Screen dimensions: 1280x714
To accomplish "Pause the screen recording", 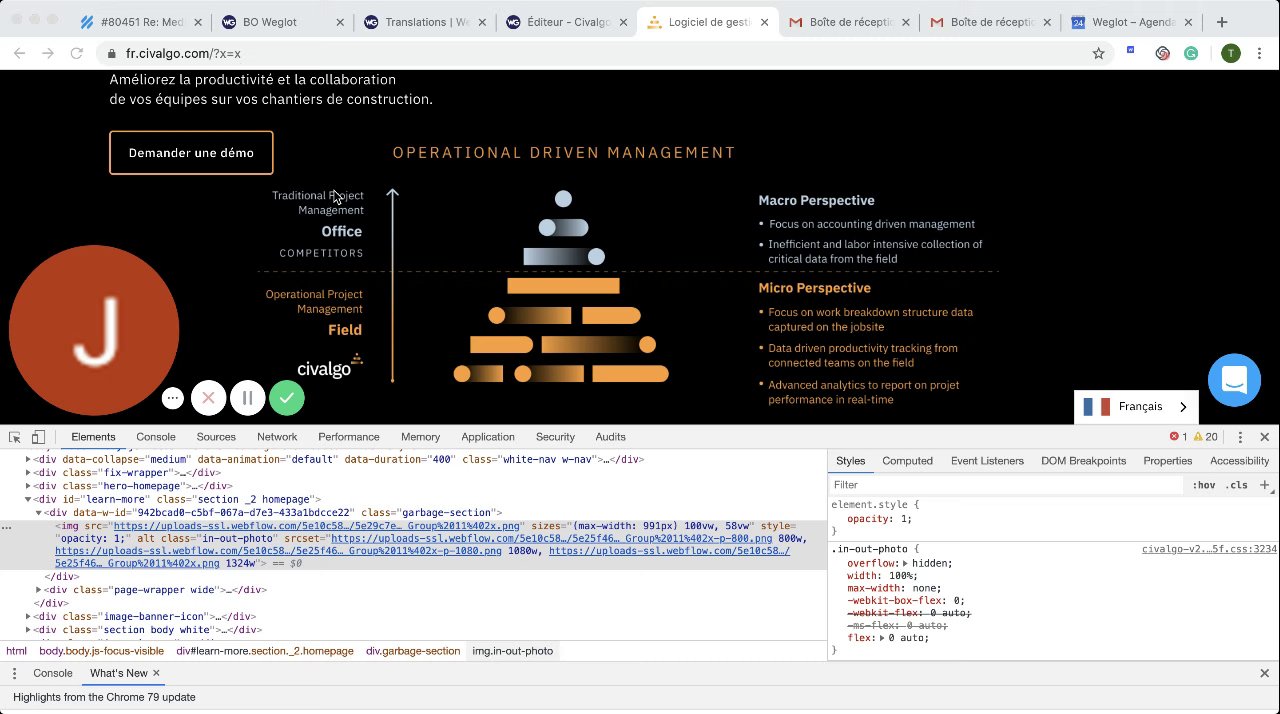I will (x=247, y=398).
